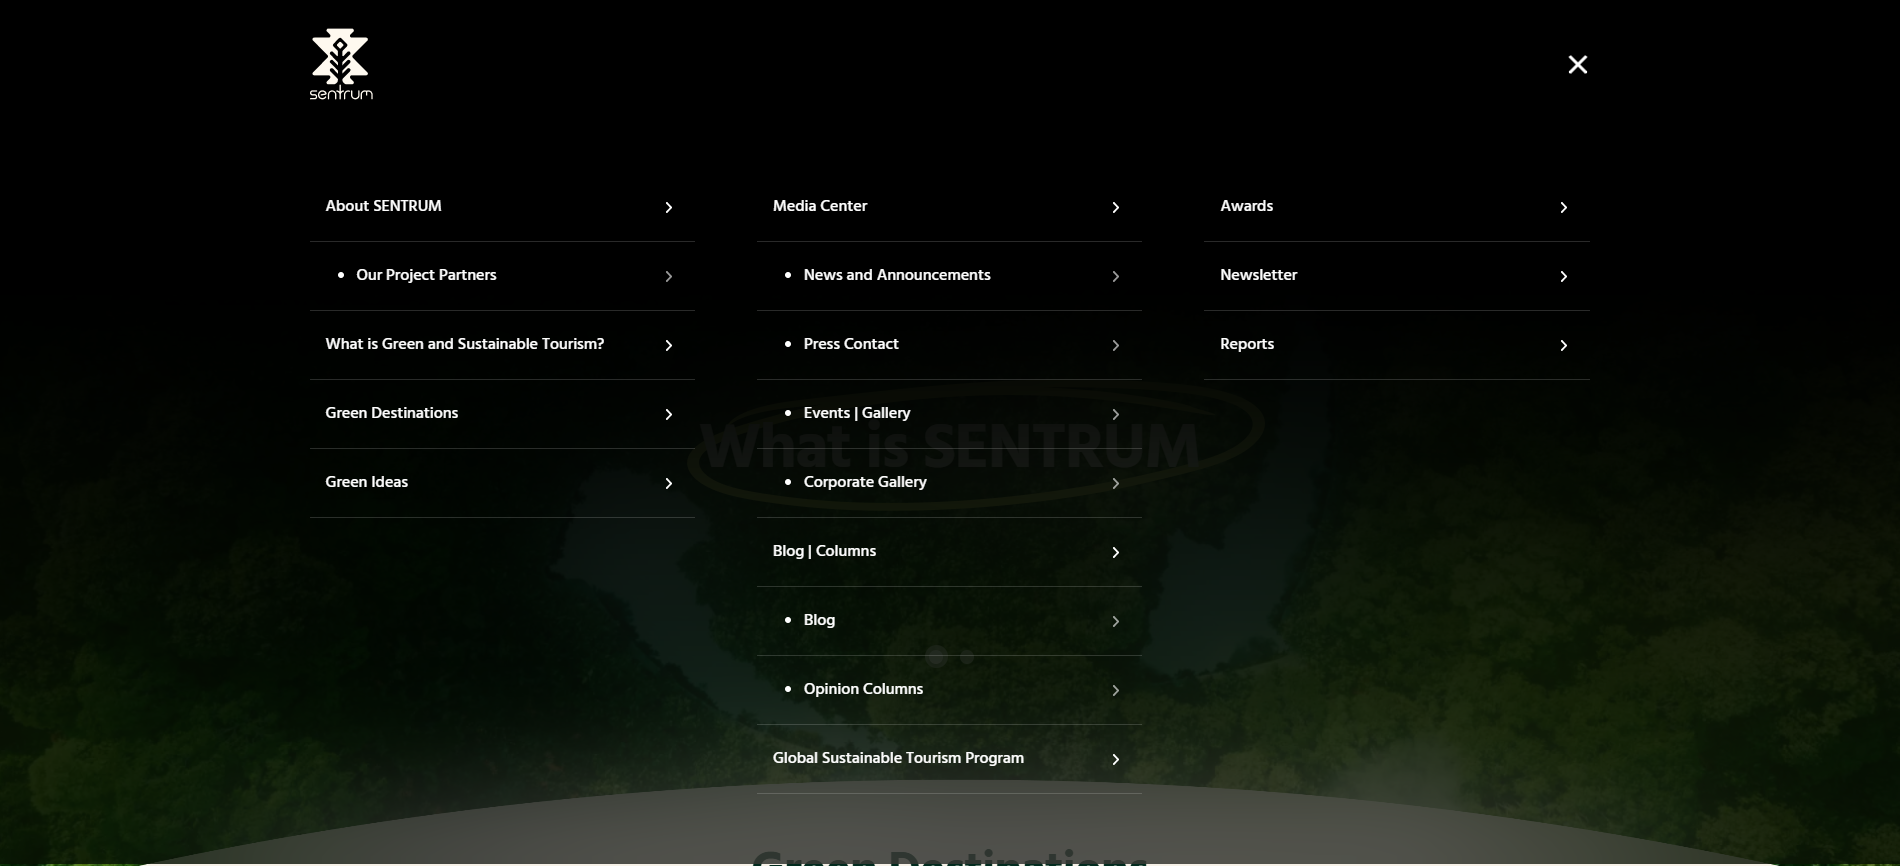
Task: Open the Green Destinations menu item
Action: [392, 413]
